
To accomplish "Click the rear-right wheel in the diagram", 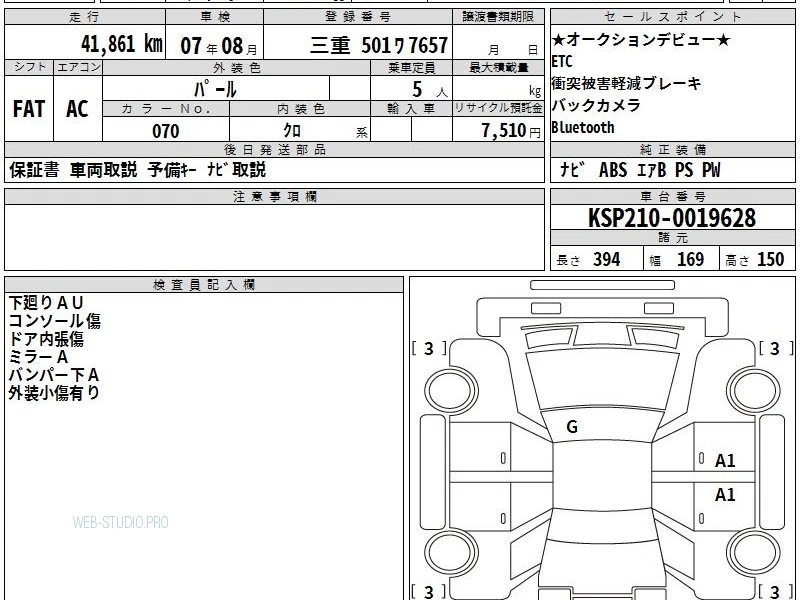I will [754, 553].
